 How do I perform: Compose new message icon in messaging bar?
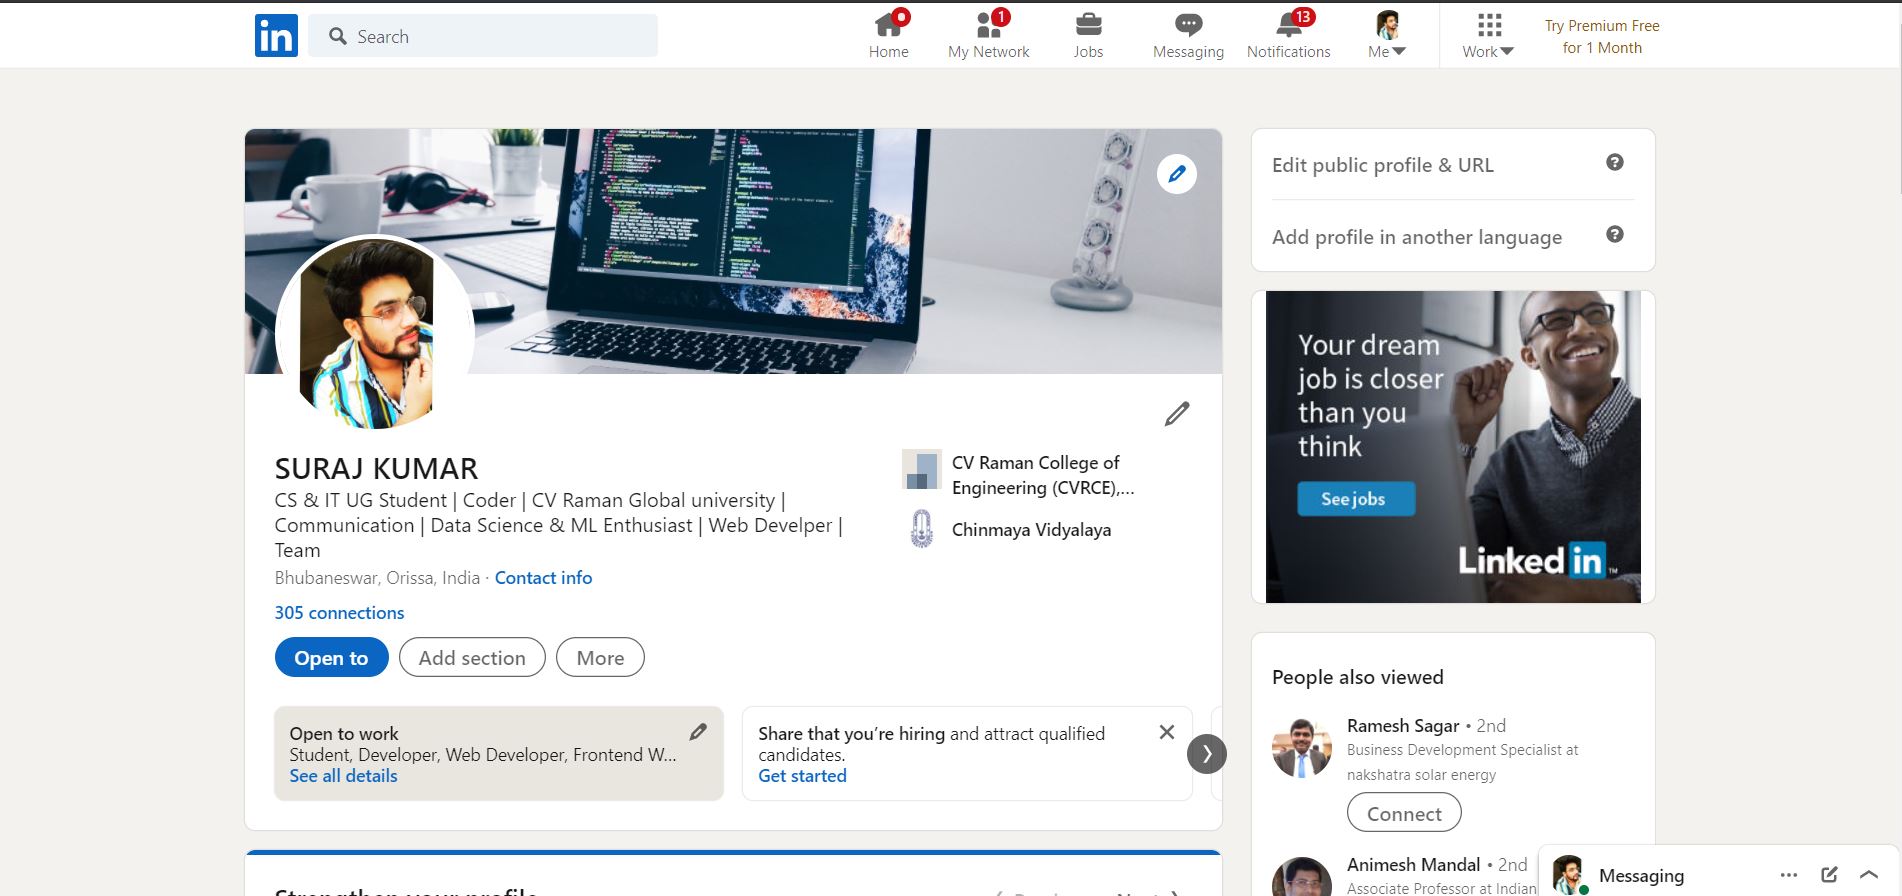point(1829,875)
